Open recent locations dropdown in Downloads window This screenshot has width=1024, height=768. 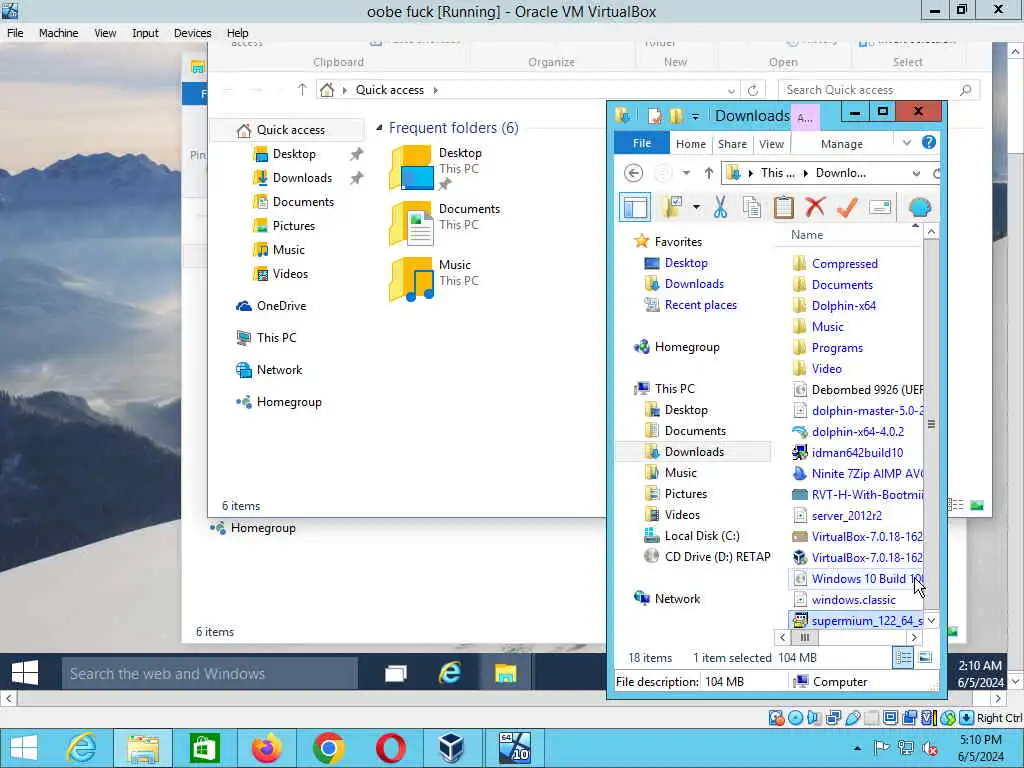point(686,173)
